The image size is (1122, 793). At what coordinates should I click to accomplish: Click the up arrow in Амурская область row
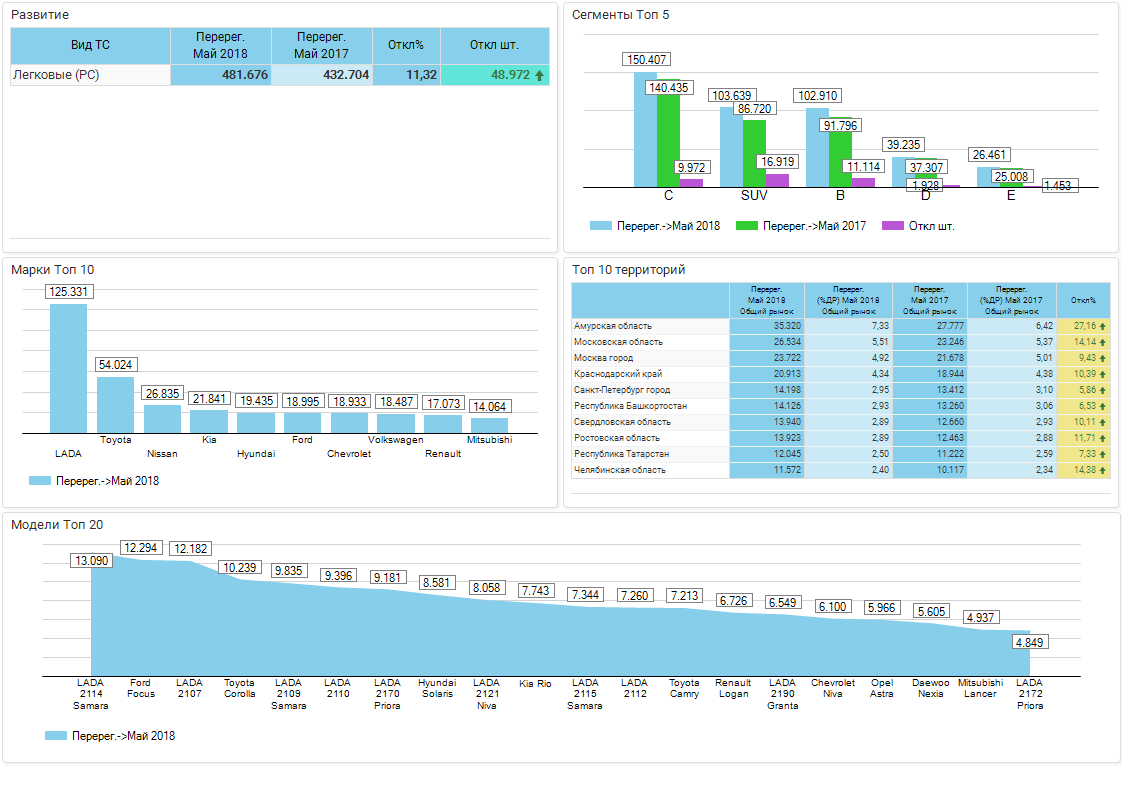tap(1103, 326)
